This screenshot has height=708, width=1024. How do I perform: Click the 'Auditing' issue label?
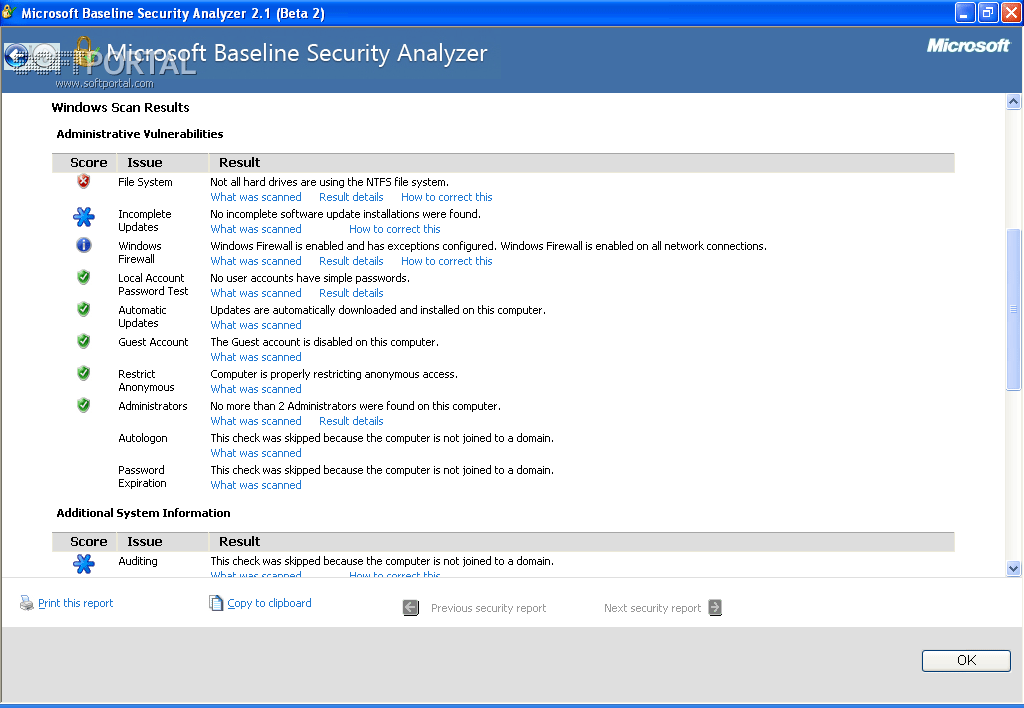click(138, 561)
